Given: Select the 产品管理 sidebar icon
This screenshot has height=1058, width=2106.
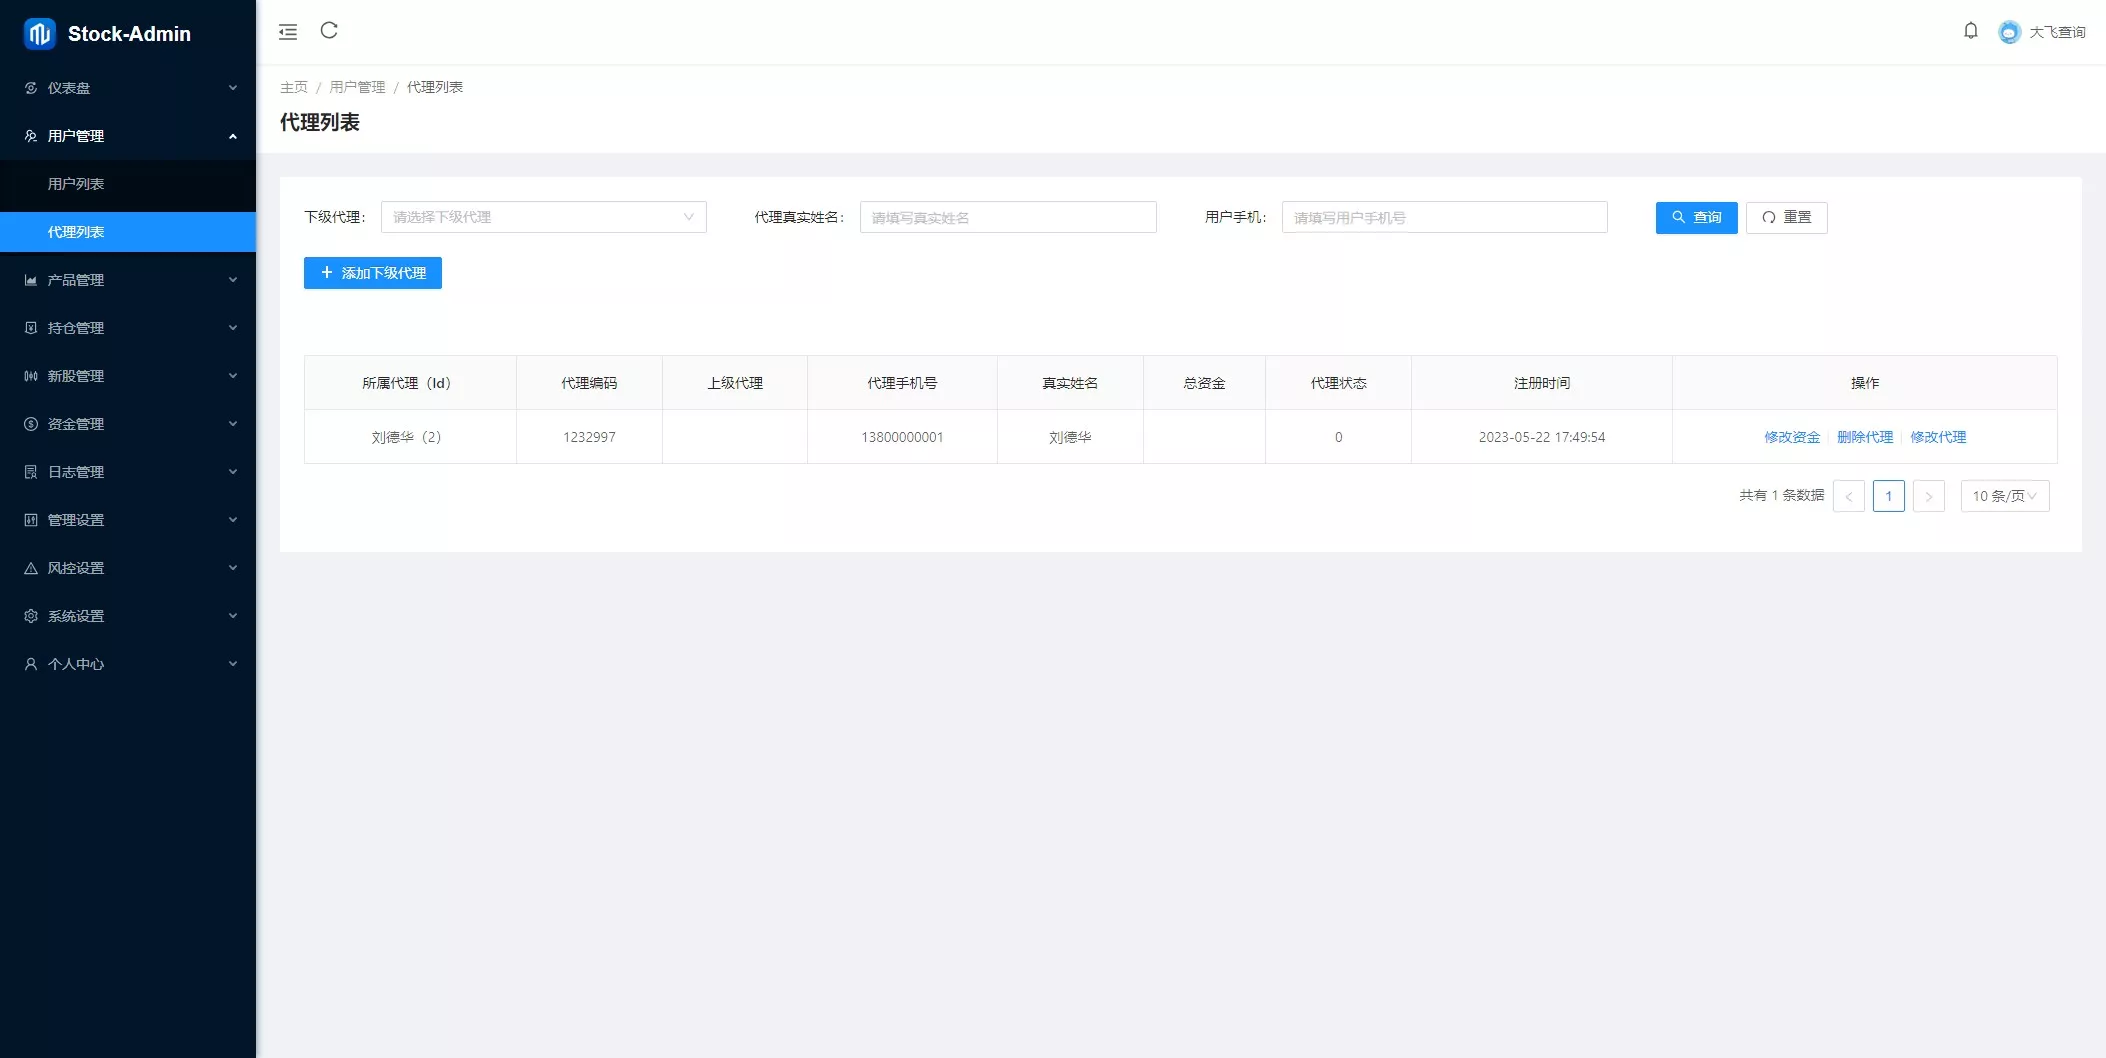Looking at the screenshot, I should tap(30, 280).
